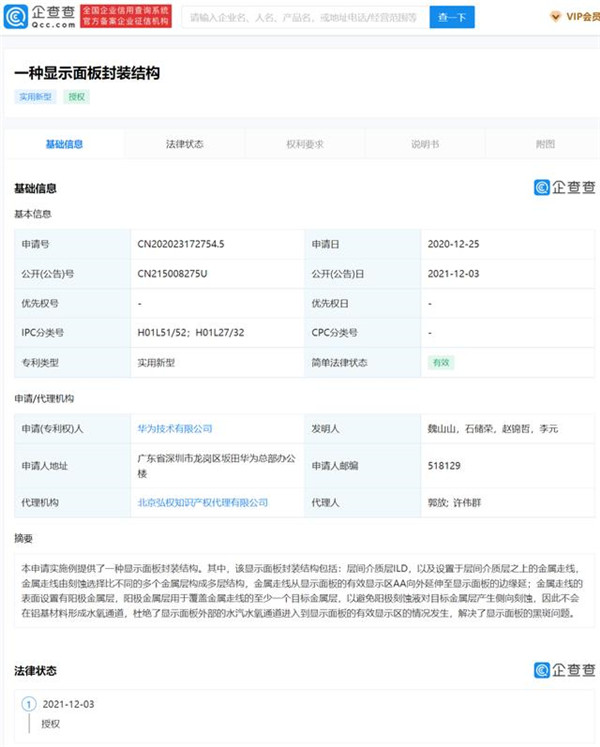Image resolution: width=600 pixels, height=747 pixels.
Task: Click the green 授权 tag under the title
Action: point(76,97)
